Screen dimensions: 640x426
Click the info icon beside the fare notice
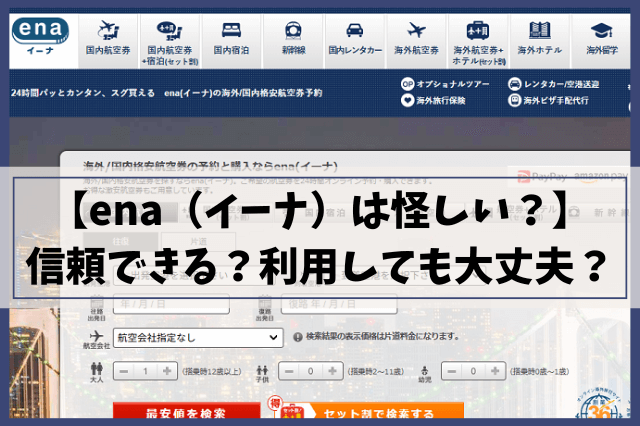point(298,337)
